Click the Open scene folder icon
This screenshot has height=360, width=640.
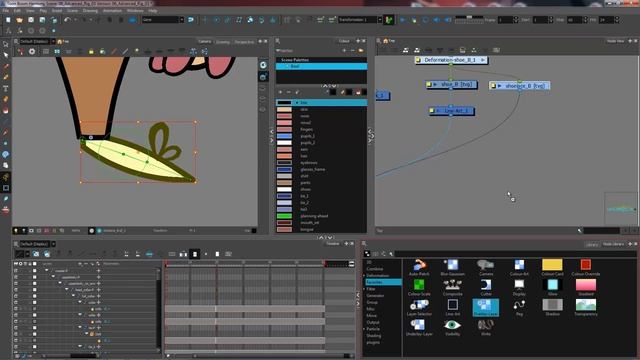coord(19,20)
